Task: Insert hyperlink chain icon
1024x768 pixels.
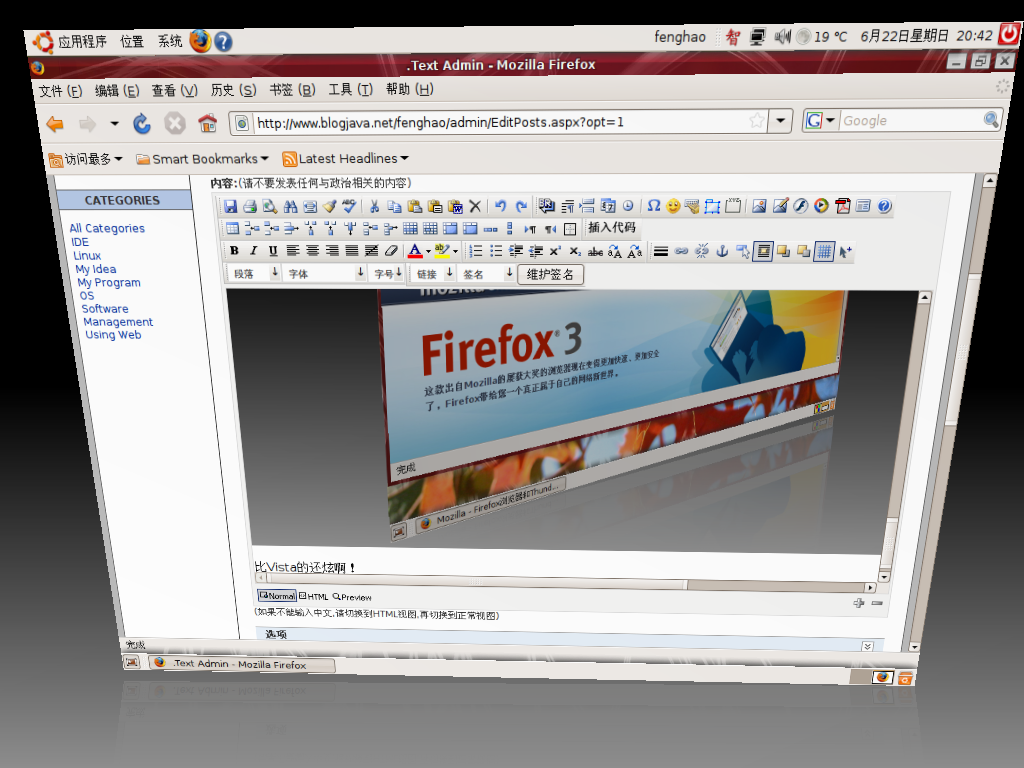Action: (x=681, y=251)
